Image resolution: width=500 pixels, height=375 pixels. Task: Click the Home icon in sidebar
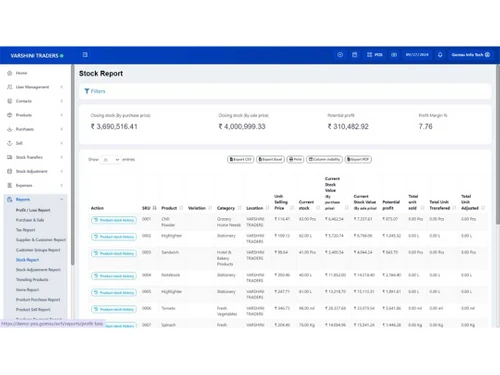(10, 73)
